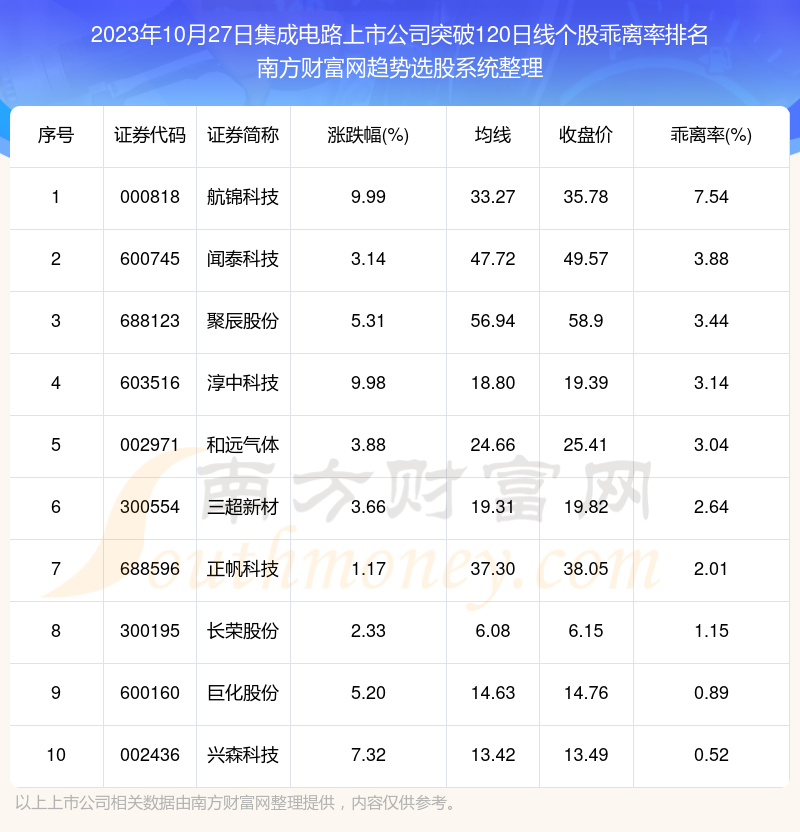Click closing price 49.57
This screenshot has width=800, height=832.
[x=586, y=259]
